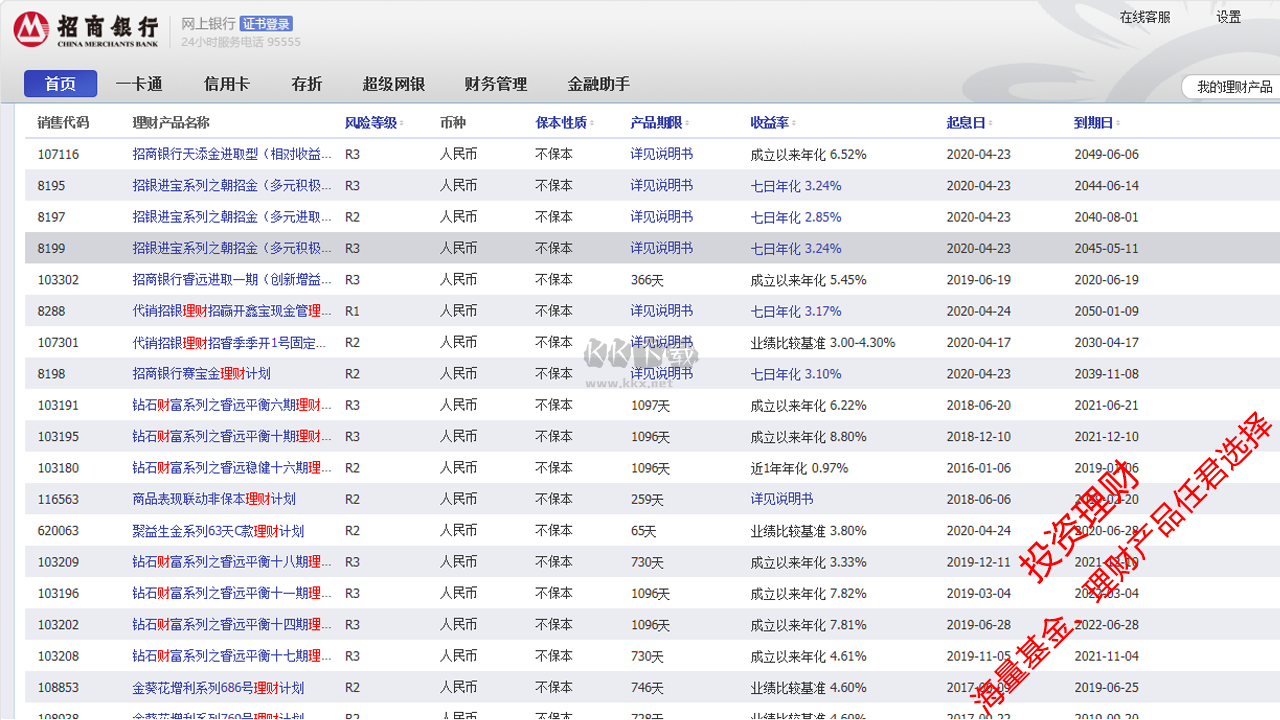Open the 信用卡 menu
1280x720 pixels.
(227, 84)
